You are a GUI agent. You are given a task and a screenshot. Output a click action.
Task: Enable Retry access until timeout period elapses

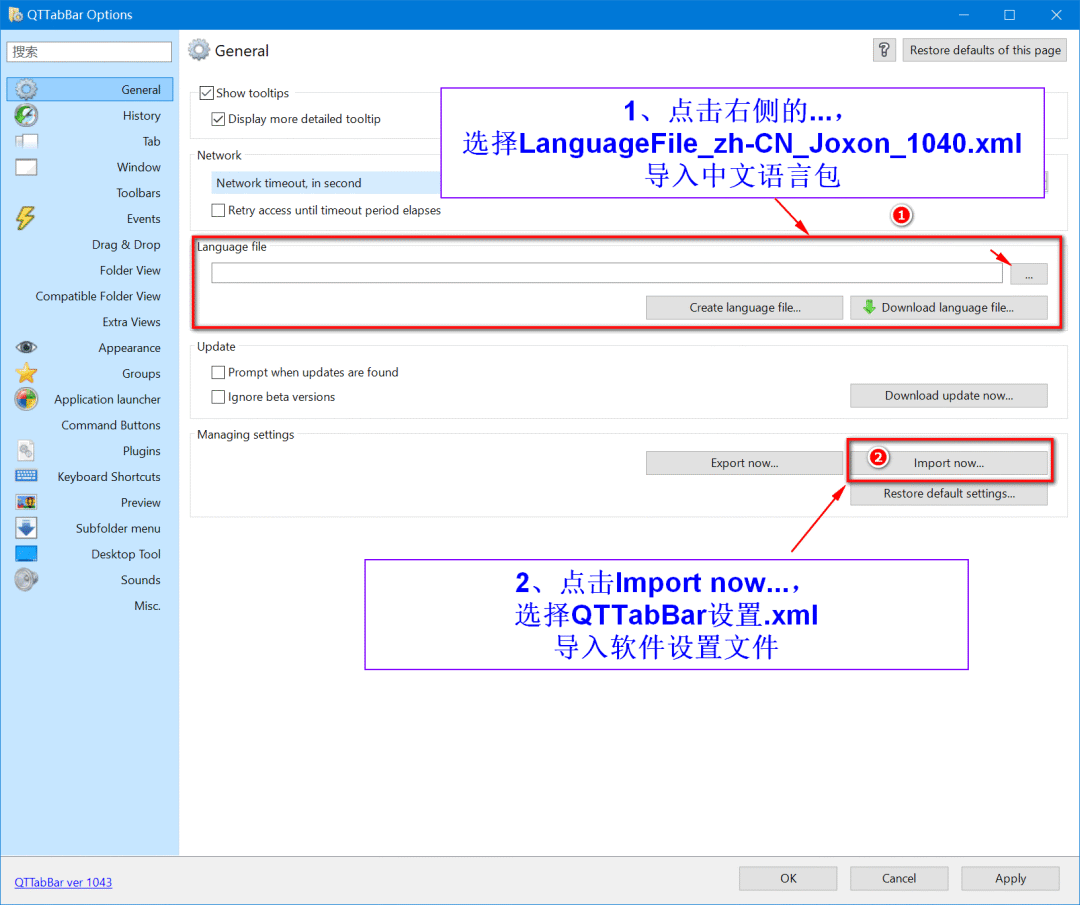click(218, 210)
